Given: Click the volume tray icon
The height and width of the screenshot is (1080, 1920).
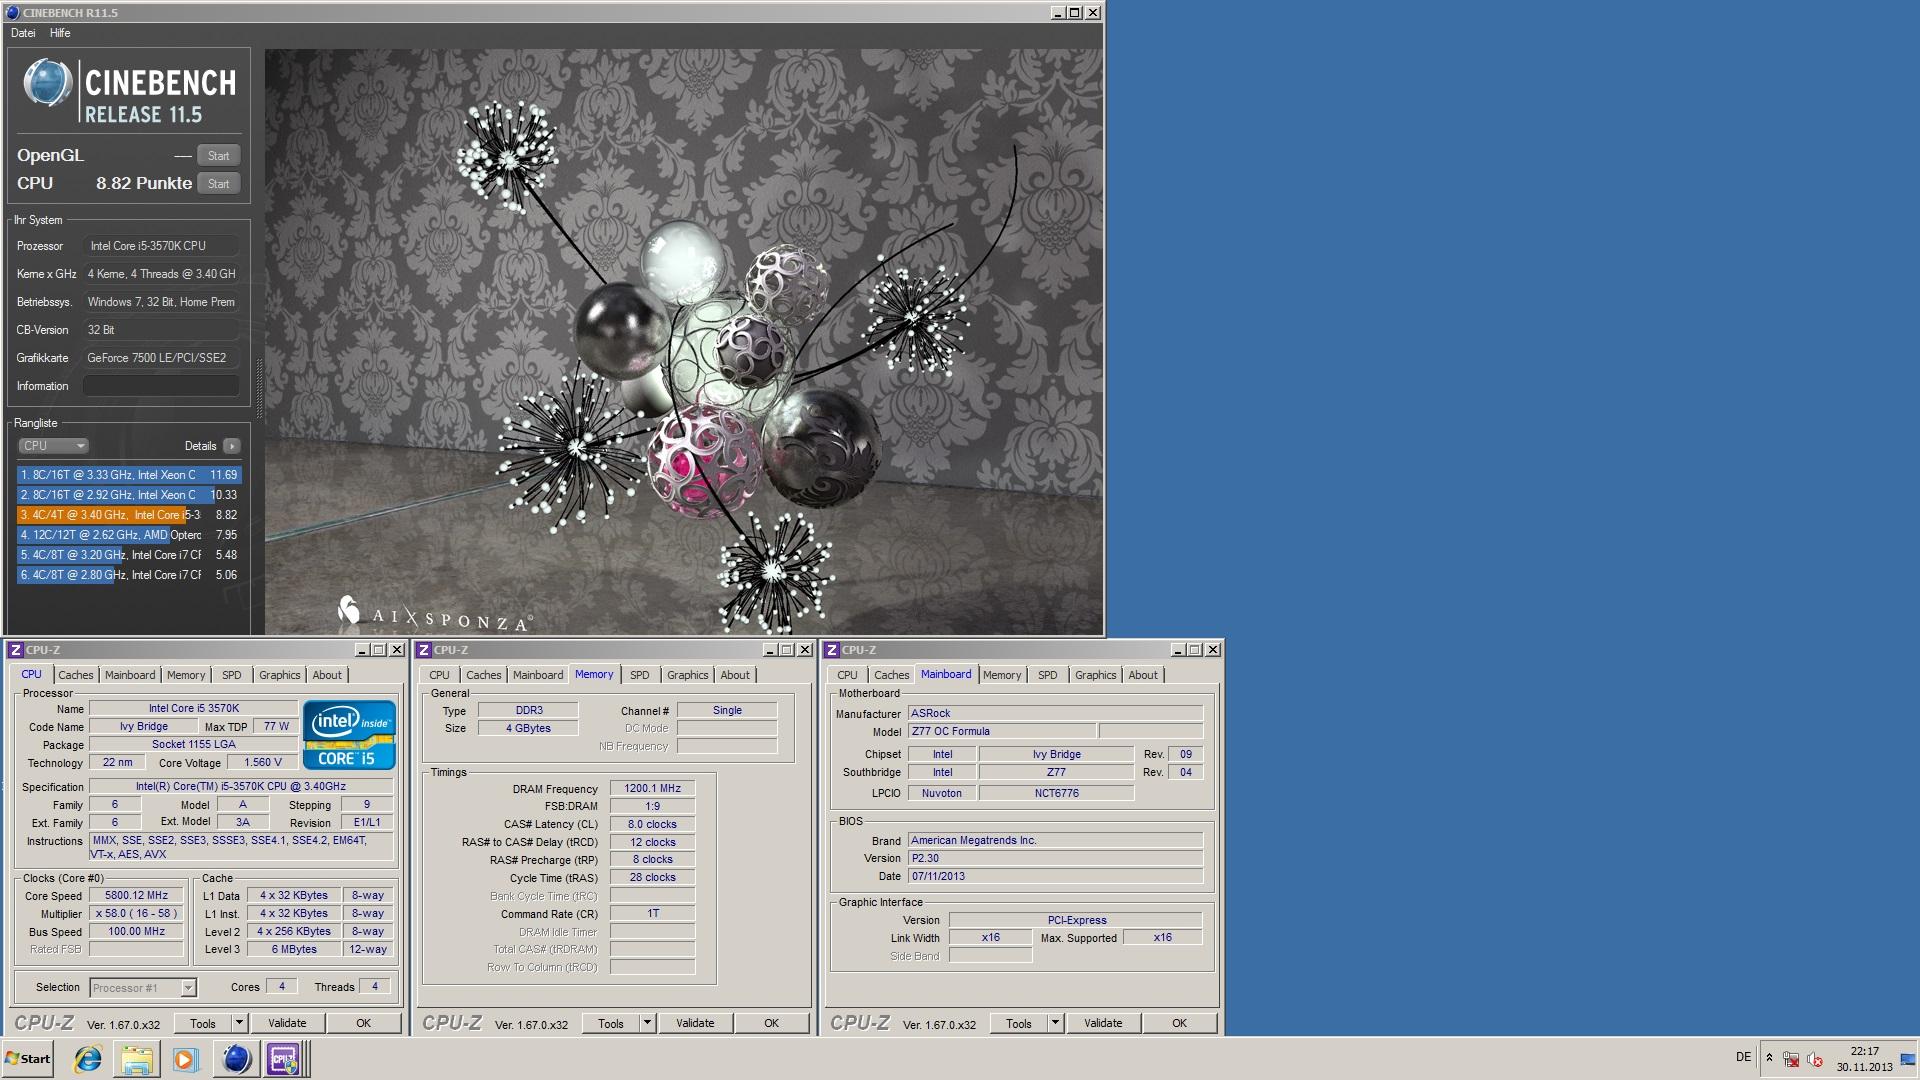Looking at the screenshot, I should tap(1814, 1059).
